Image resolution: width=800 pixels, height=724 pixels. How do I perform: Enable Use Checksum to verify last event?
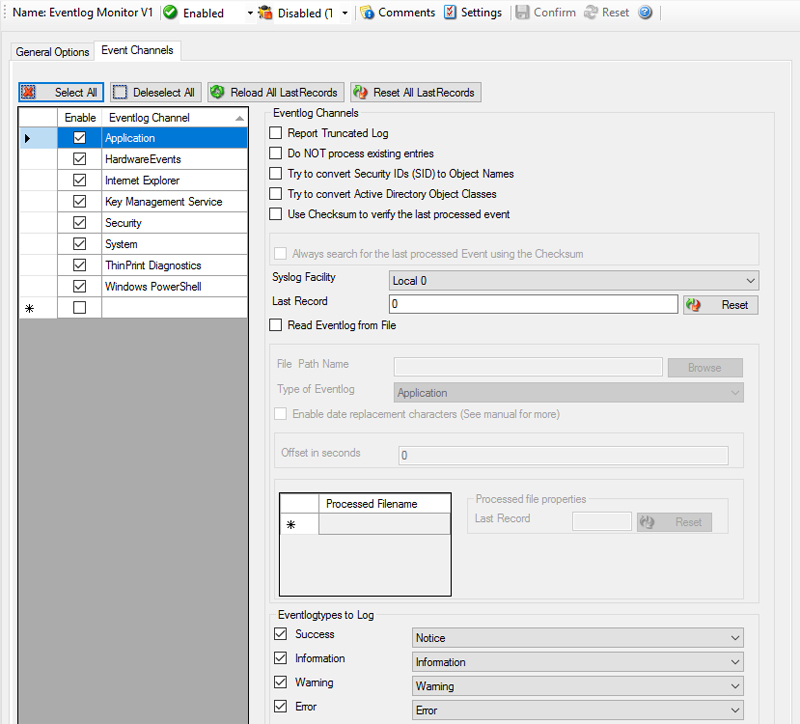pyautogui.click(x=276, y=214)
